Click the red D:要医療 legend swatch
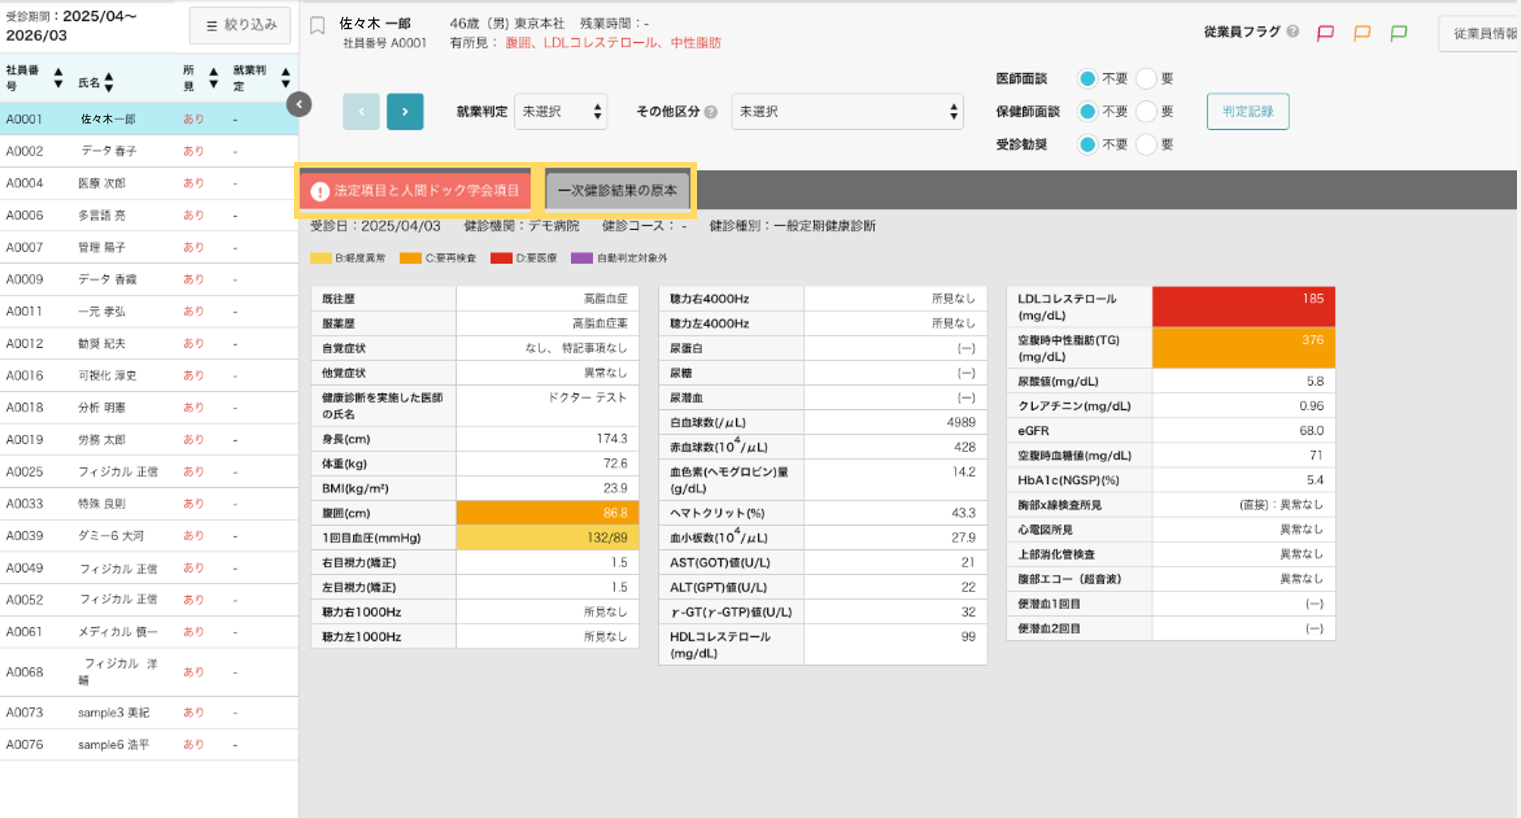Screen dimensions: 1521x818 (501, 258)
